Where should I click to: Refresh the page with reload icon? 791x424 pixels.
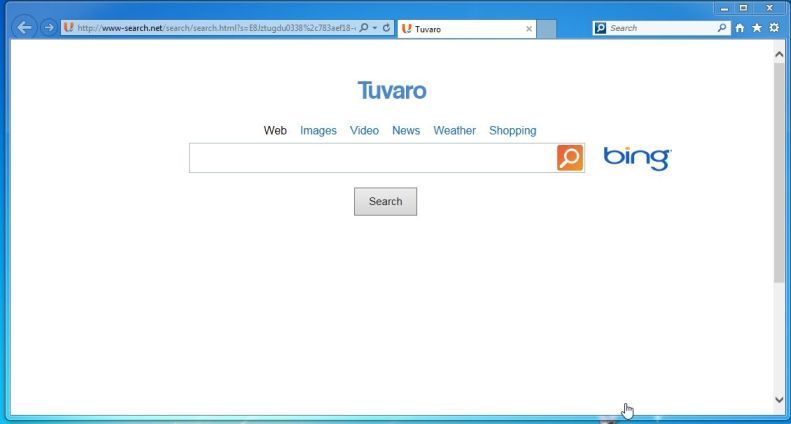386,28
